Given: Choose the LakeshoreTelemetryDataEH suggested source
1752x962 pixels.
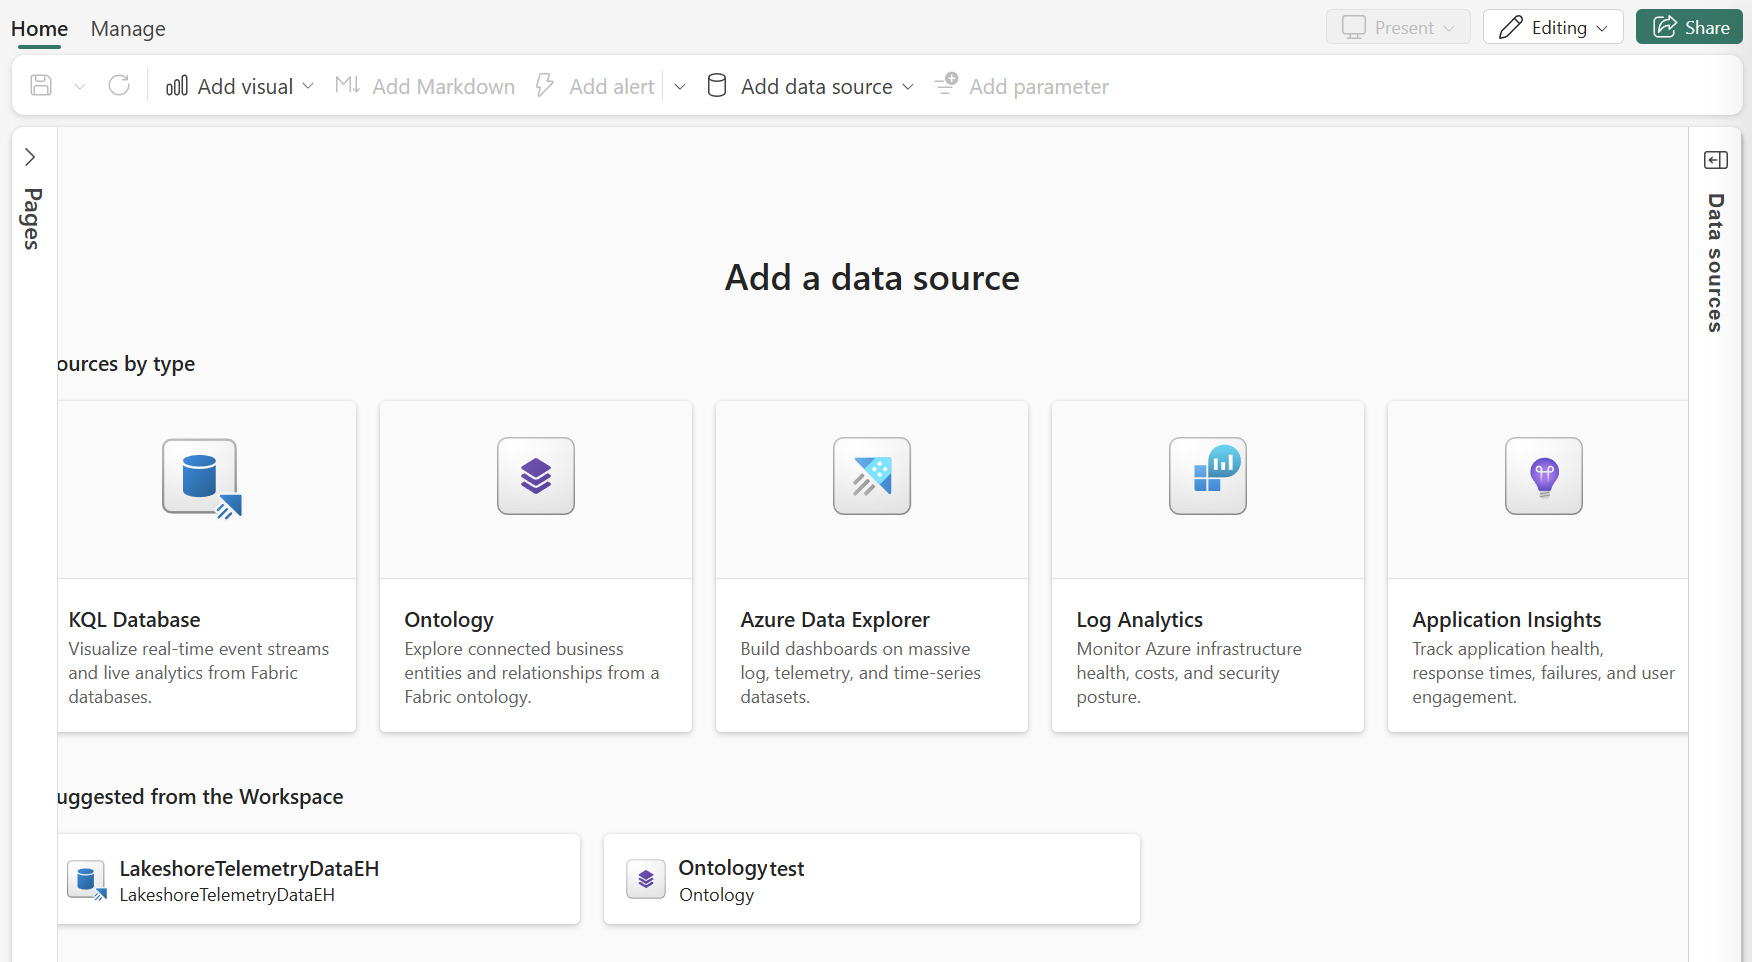Looking at the screenshot, I should pyautogui.click(x=318, y=879).
